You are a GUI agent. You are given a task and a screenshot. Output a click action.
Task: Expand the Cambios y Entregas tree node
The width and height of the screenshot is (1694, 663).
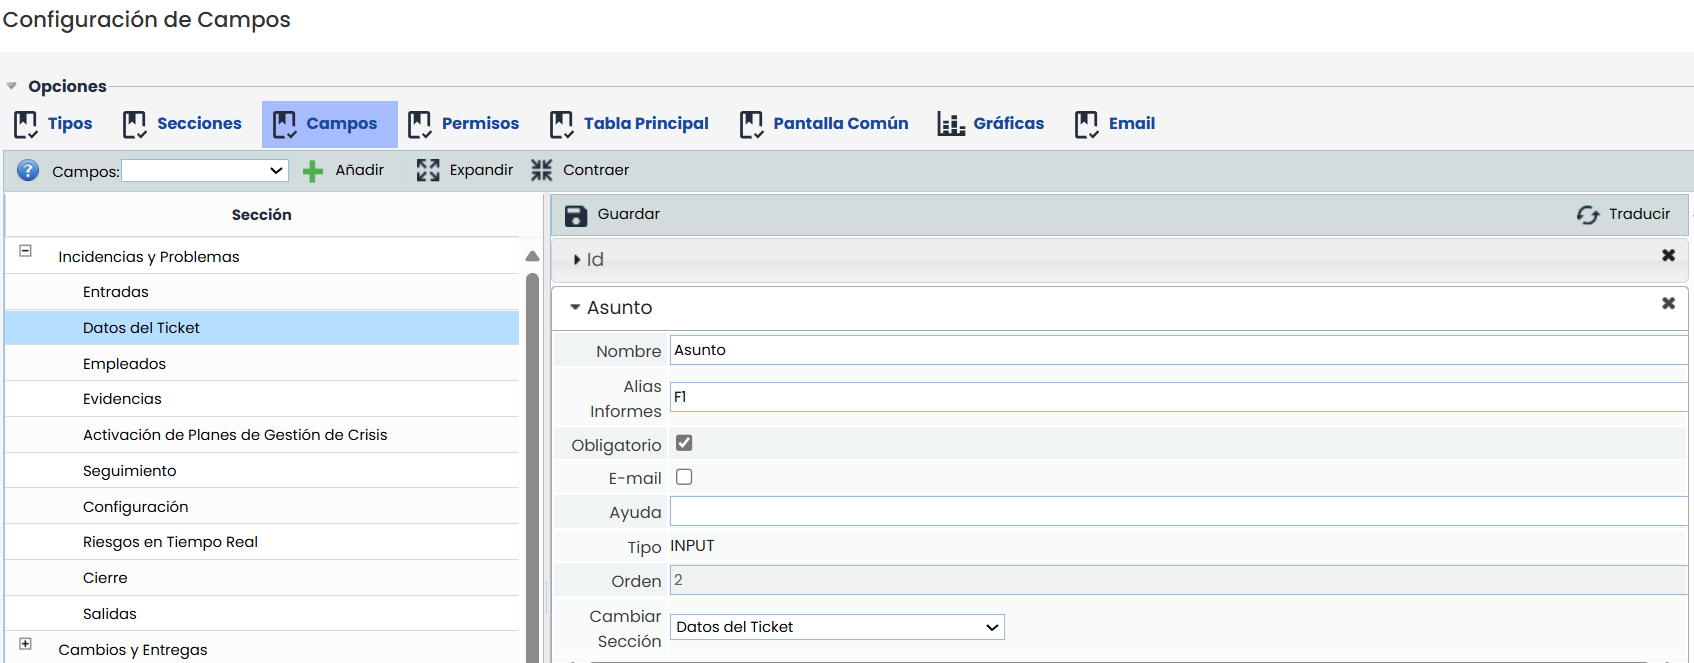coord(26,644)
